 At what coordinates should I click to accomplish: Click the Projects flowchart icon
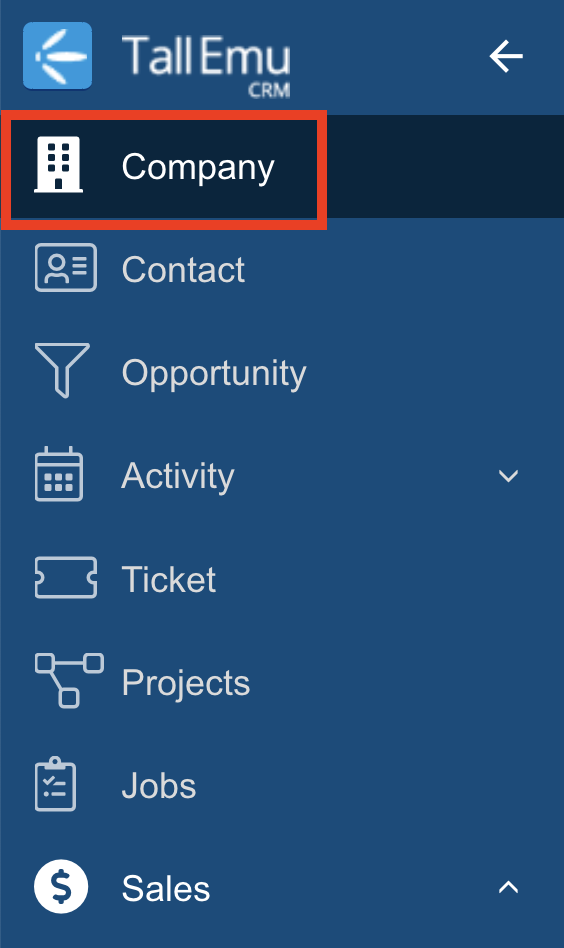click(x=69, y=680)
